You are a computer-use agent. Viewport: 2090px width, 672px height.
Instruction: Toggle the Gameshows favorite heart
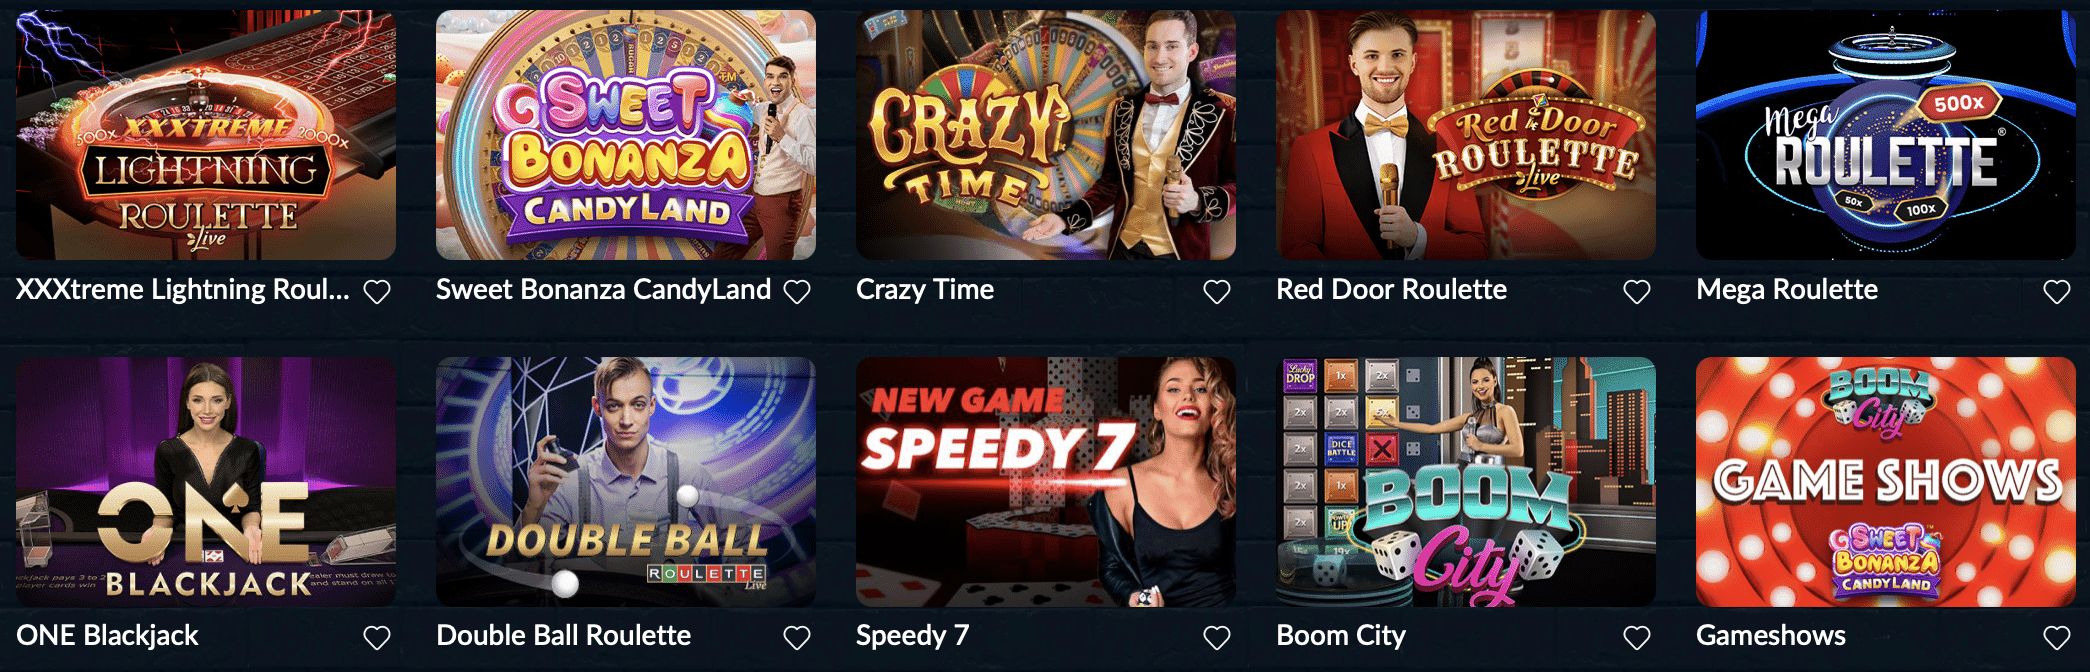click(x=2057, y=638)
